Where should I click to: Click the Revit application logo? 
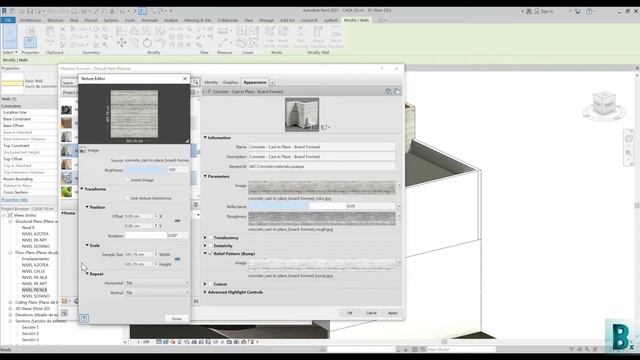(x=4, y=11)
